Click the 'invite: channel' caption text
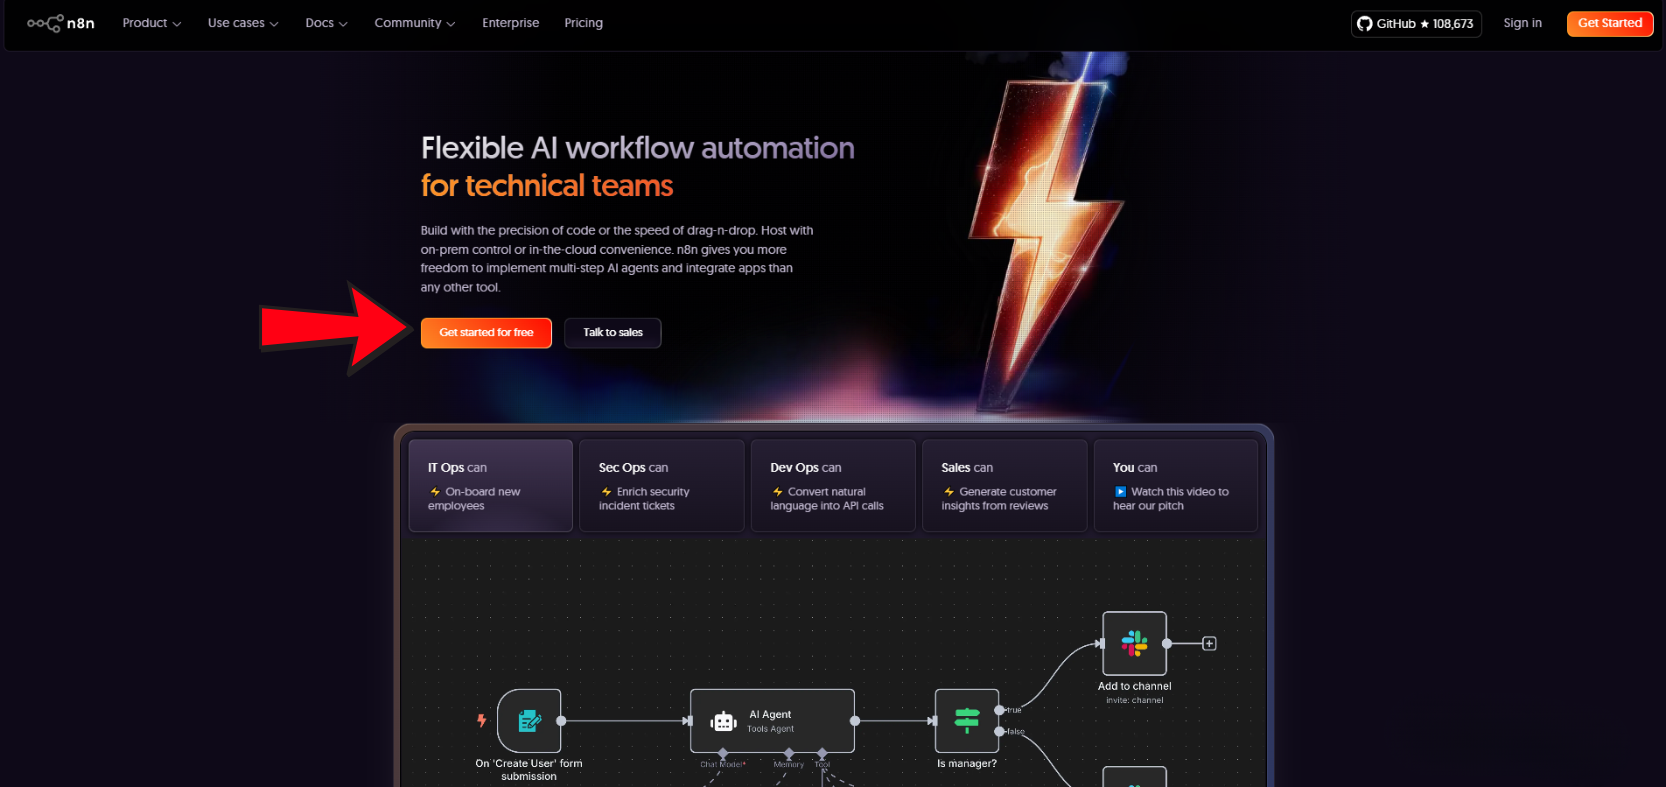1666x787 pixels. coord(1134,700)
